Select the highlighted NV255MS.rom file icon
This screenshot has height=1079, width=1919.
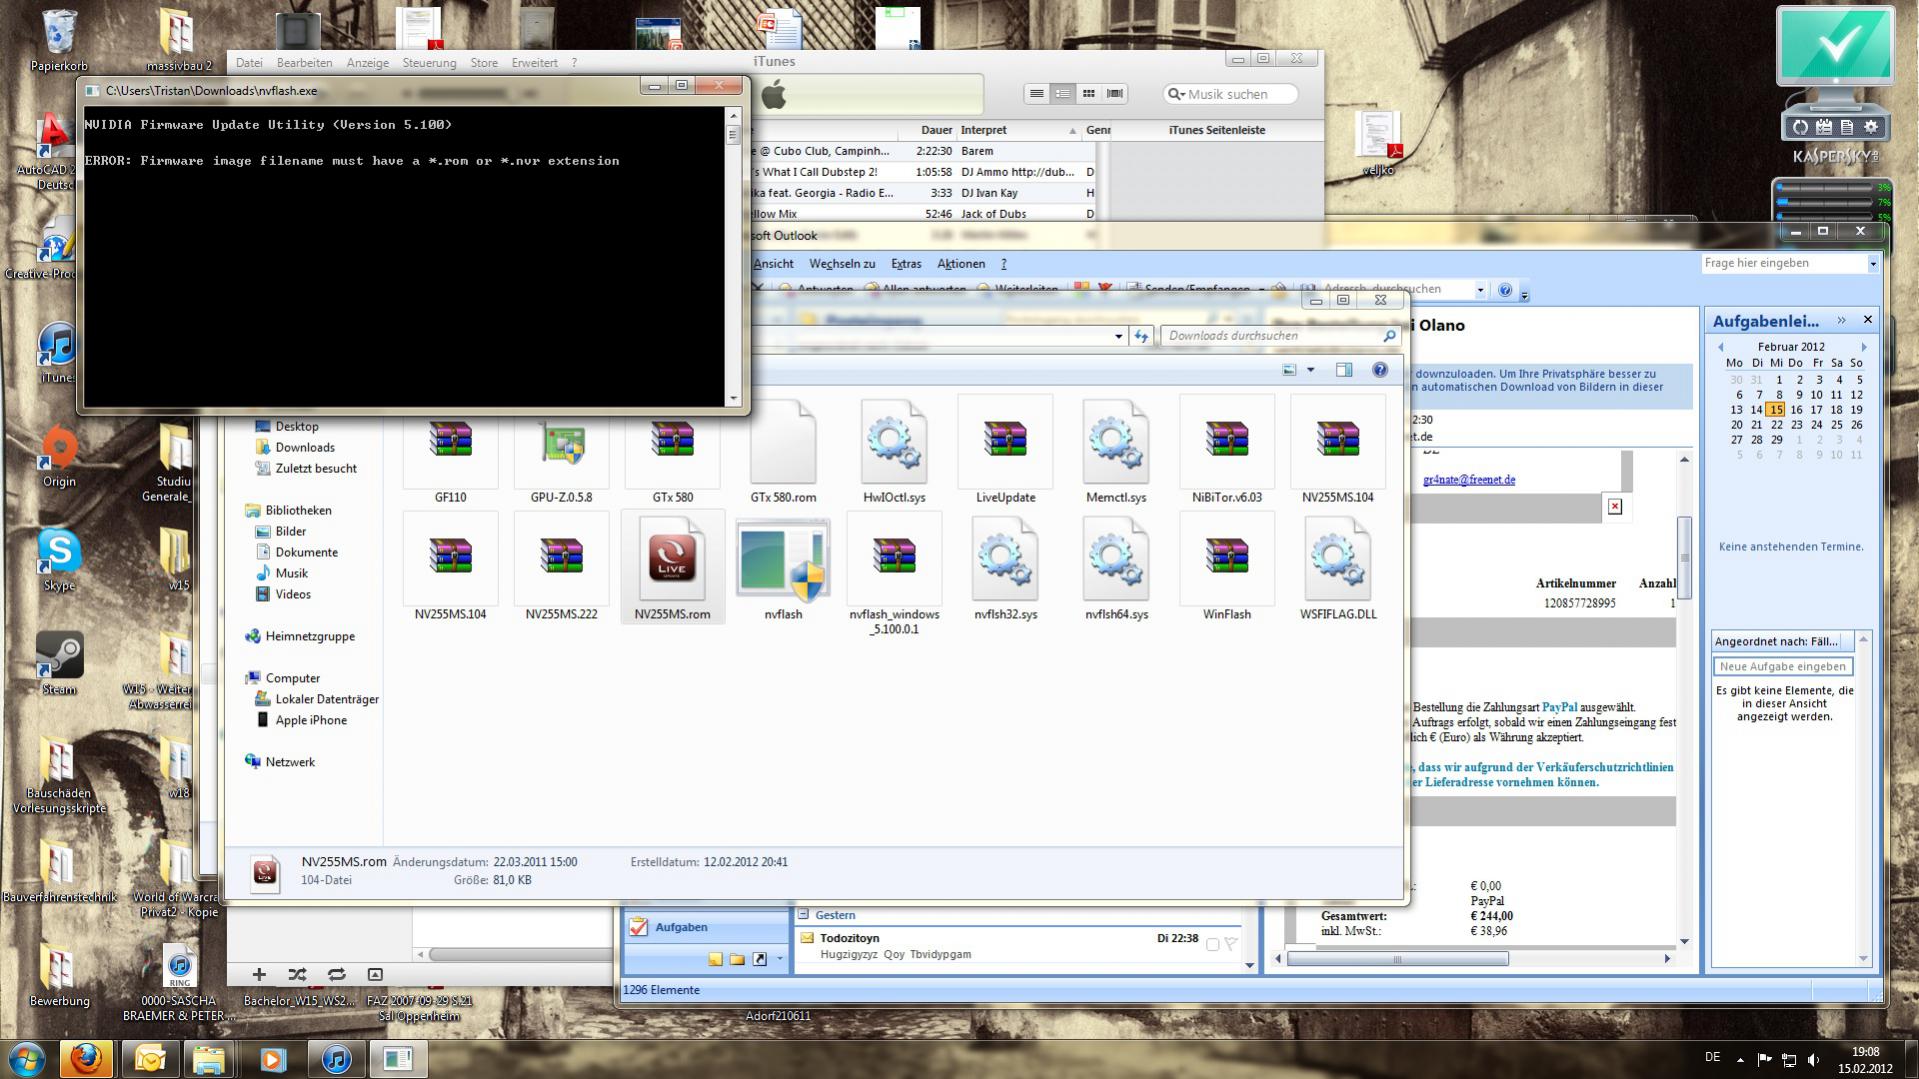tap(672, 558)
